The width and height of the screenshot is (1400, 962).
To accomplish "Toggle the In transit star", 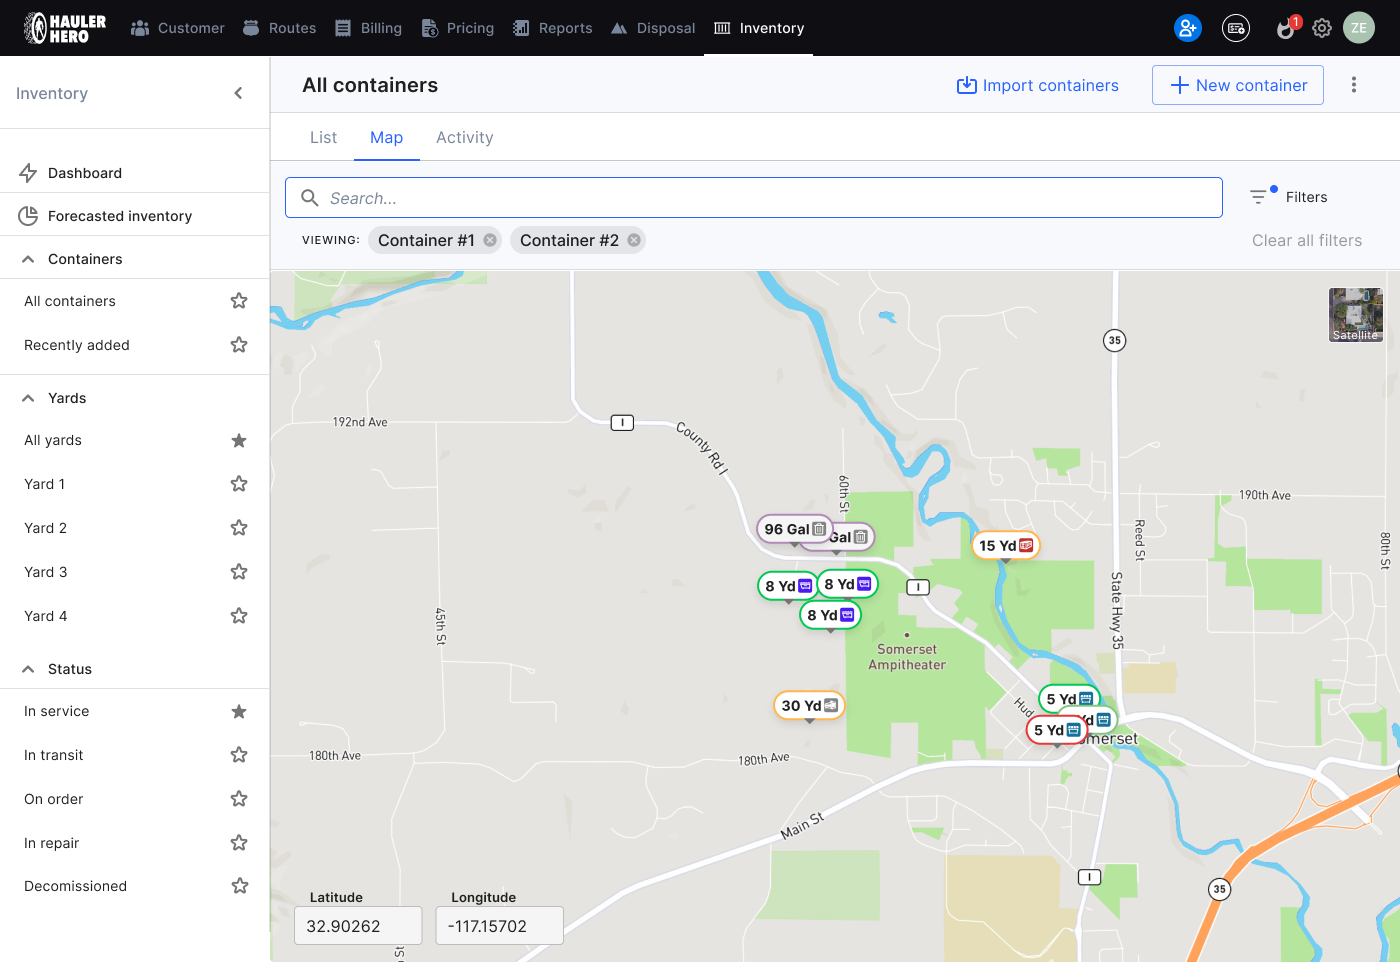I will pyautogui.click(x=239, y=755).
